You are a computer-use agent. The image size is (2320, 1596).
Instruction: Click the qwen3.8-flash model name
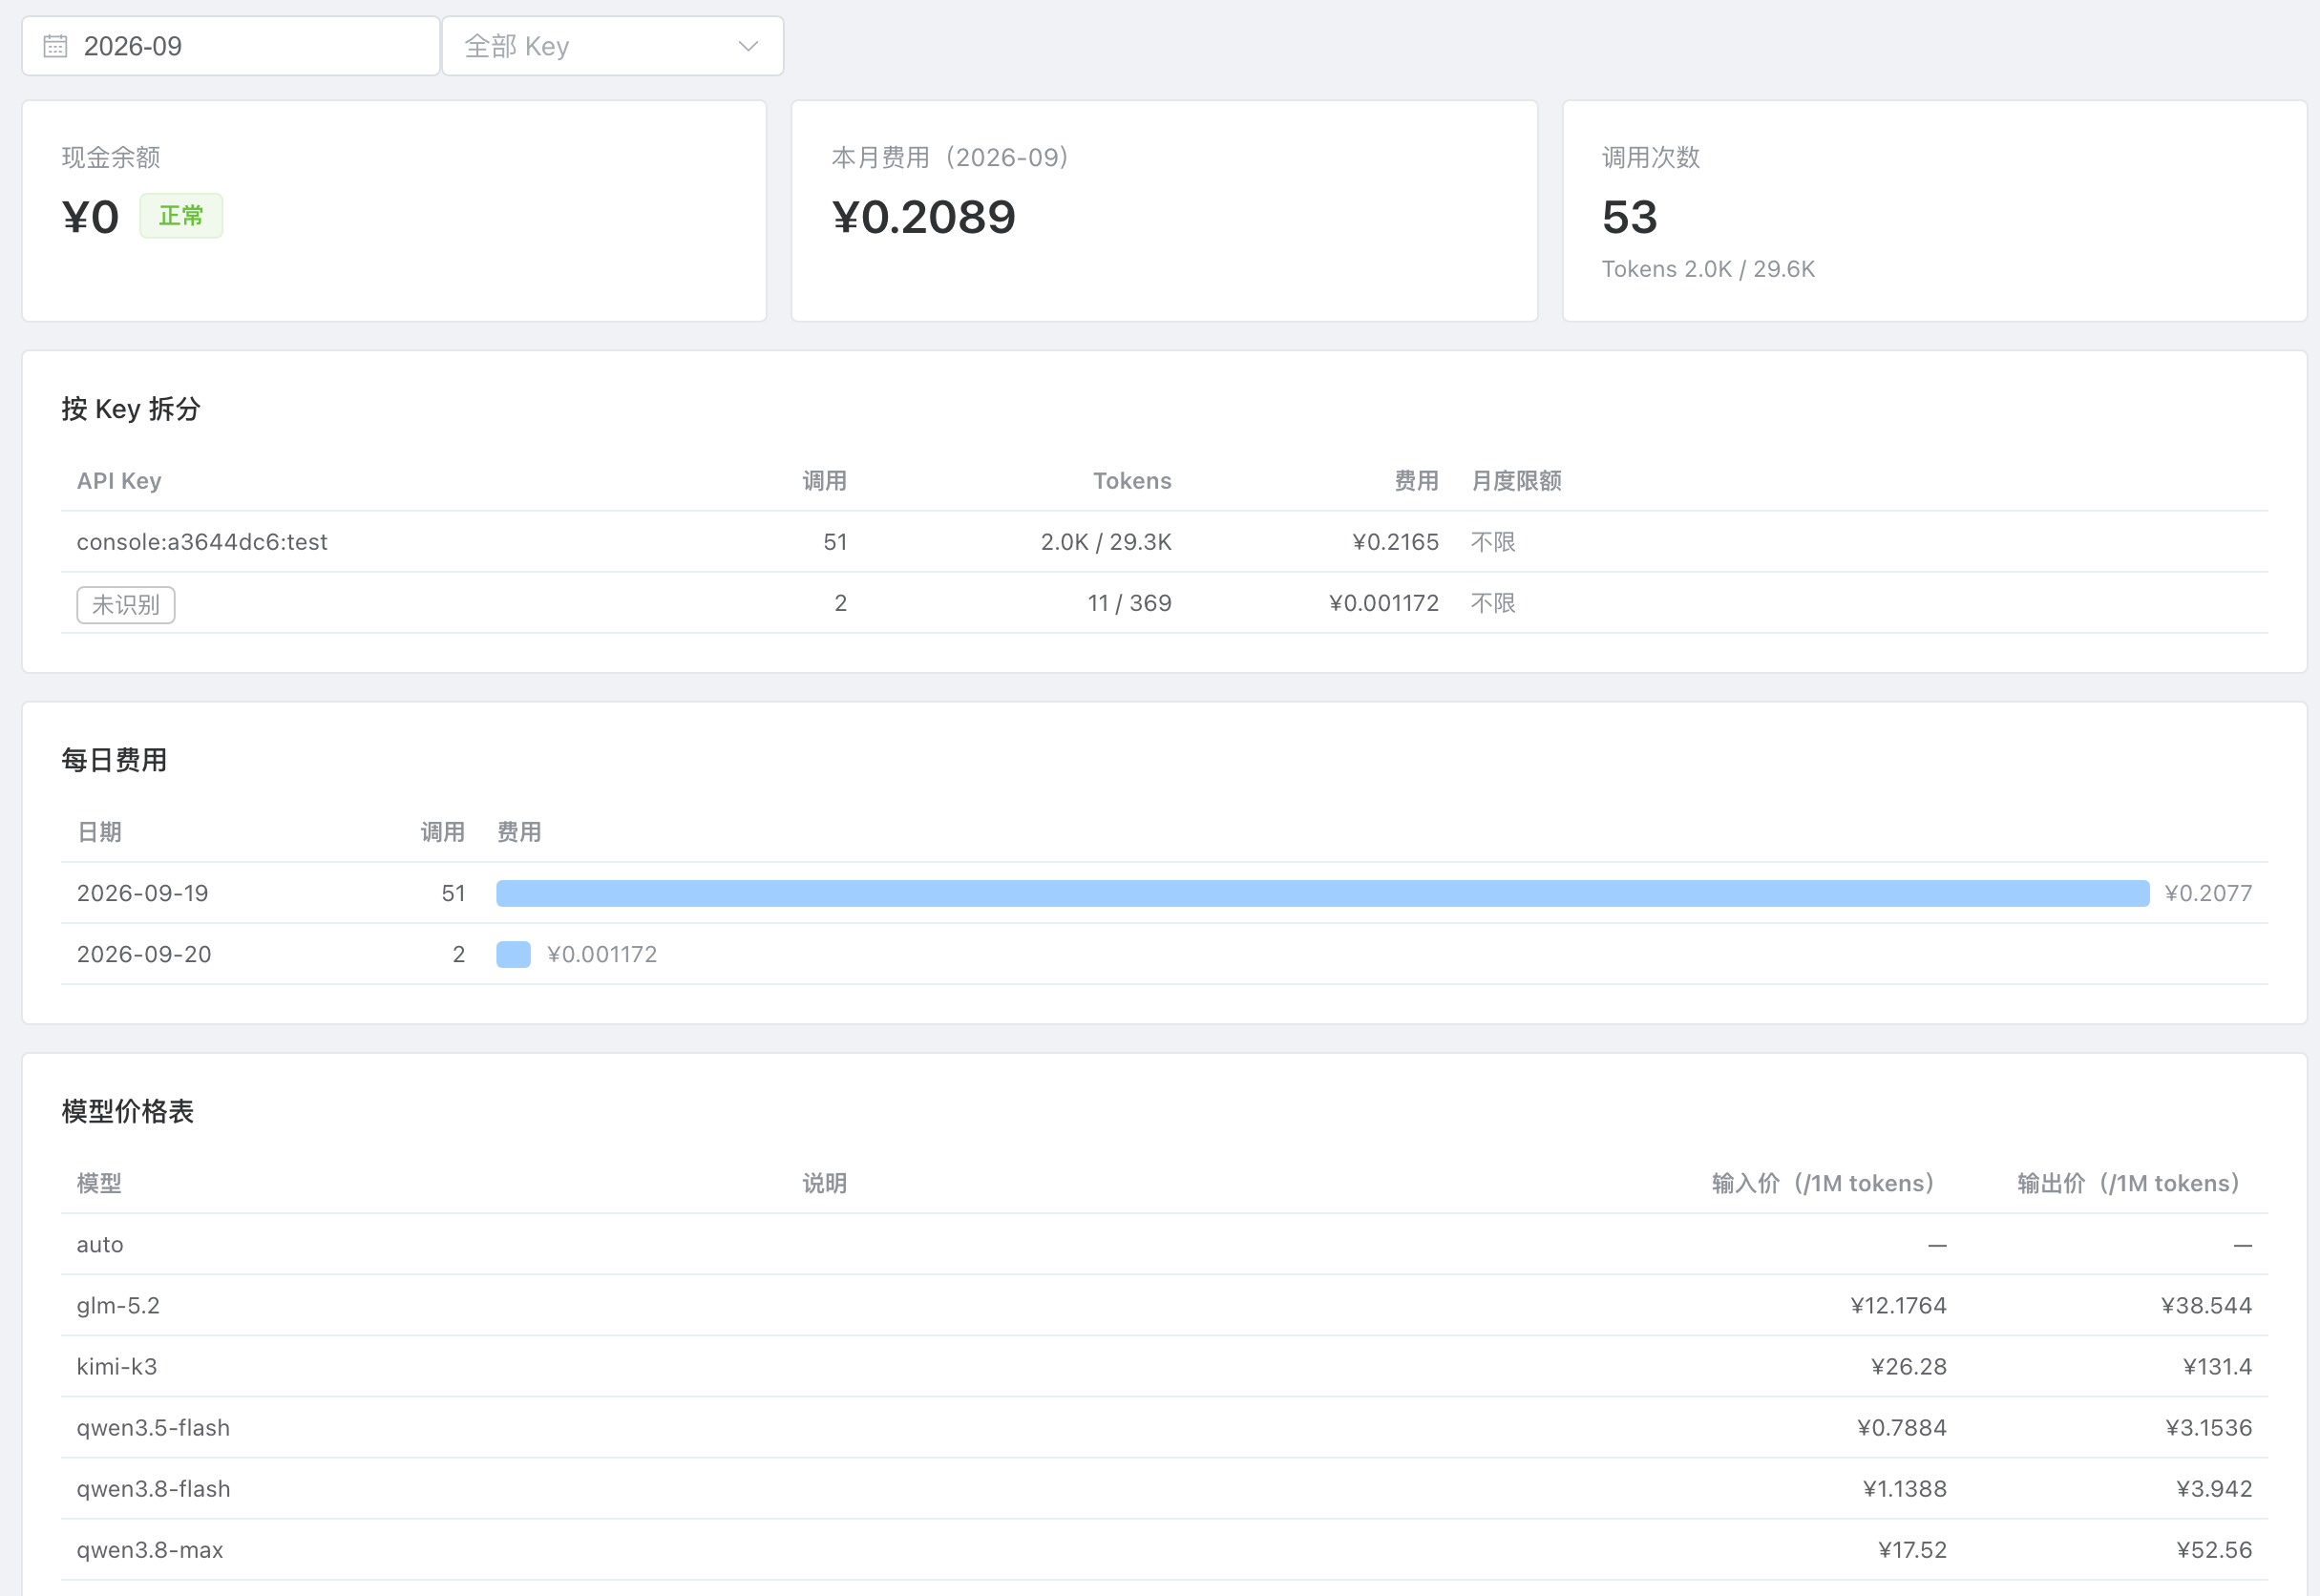pyautogui.click(x=153, y=1488)
